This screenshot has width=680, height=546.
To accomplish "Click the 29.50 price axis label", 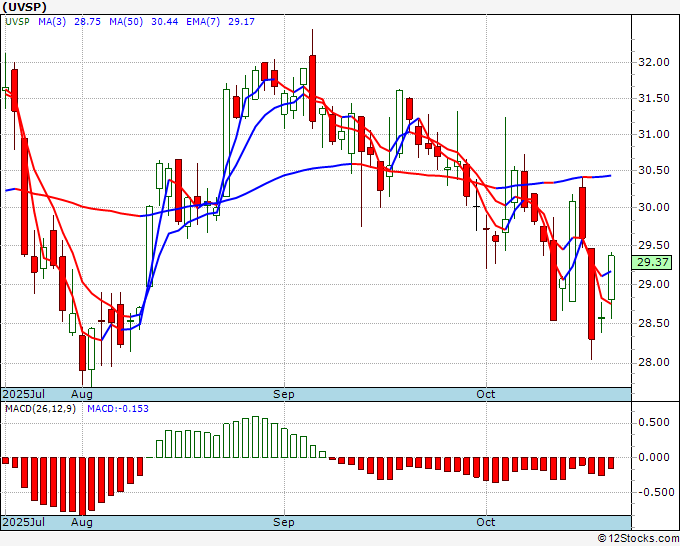I will pos(654,245).
